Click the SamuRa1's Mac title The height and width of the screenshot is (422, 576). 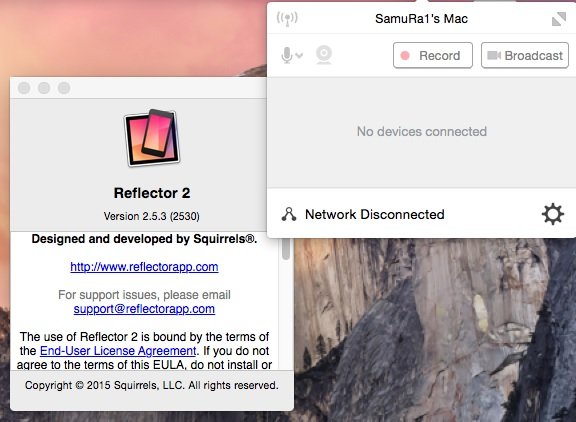[x=421, y=19]
